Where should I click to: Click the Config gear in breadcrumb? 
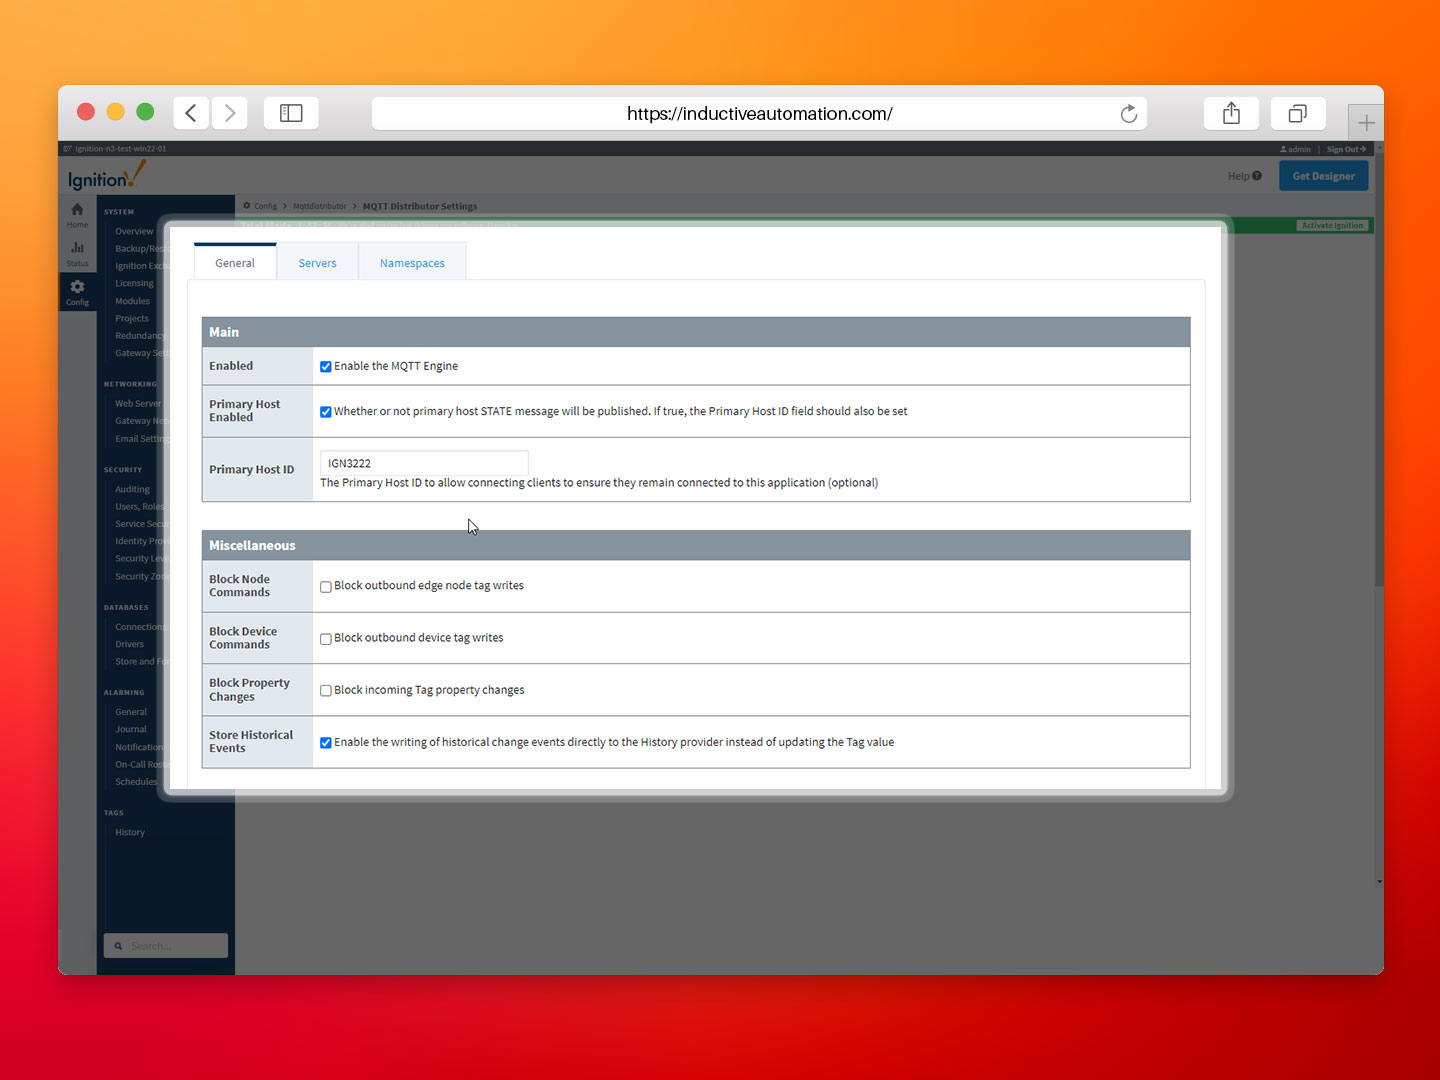(x=247, y=206)
